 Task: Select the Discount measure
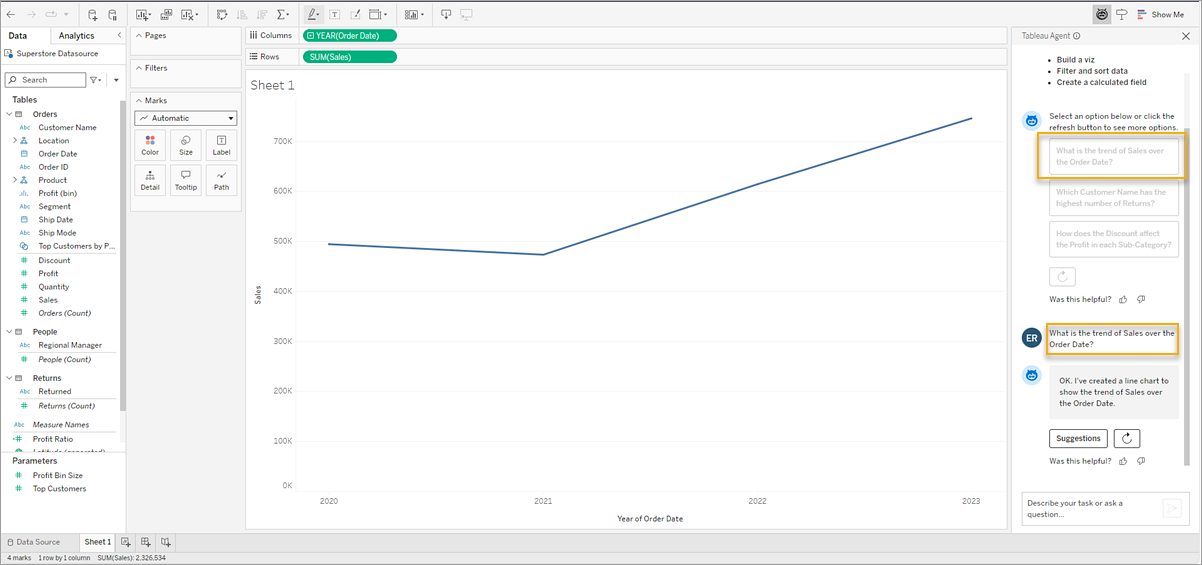point(54,260)
